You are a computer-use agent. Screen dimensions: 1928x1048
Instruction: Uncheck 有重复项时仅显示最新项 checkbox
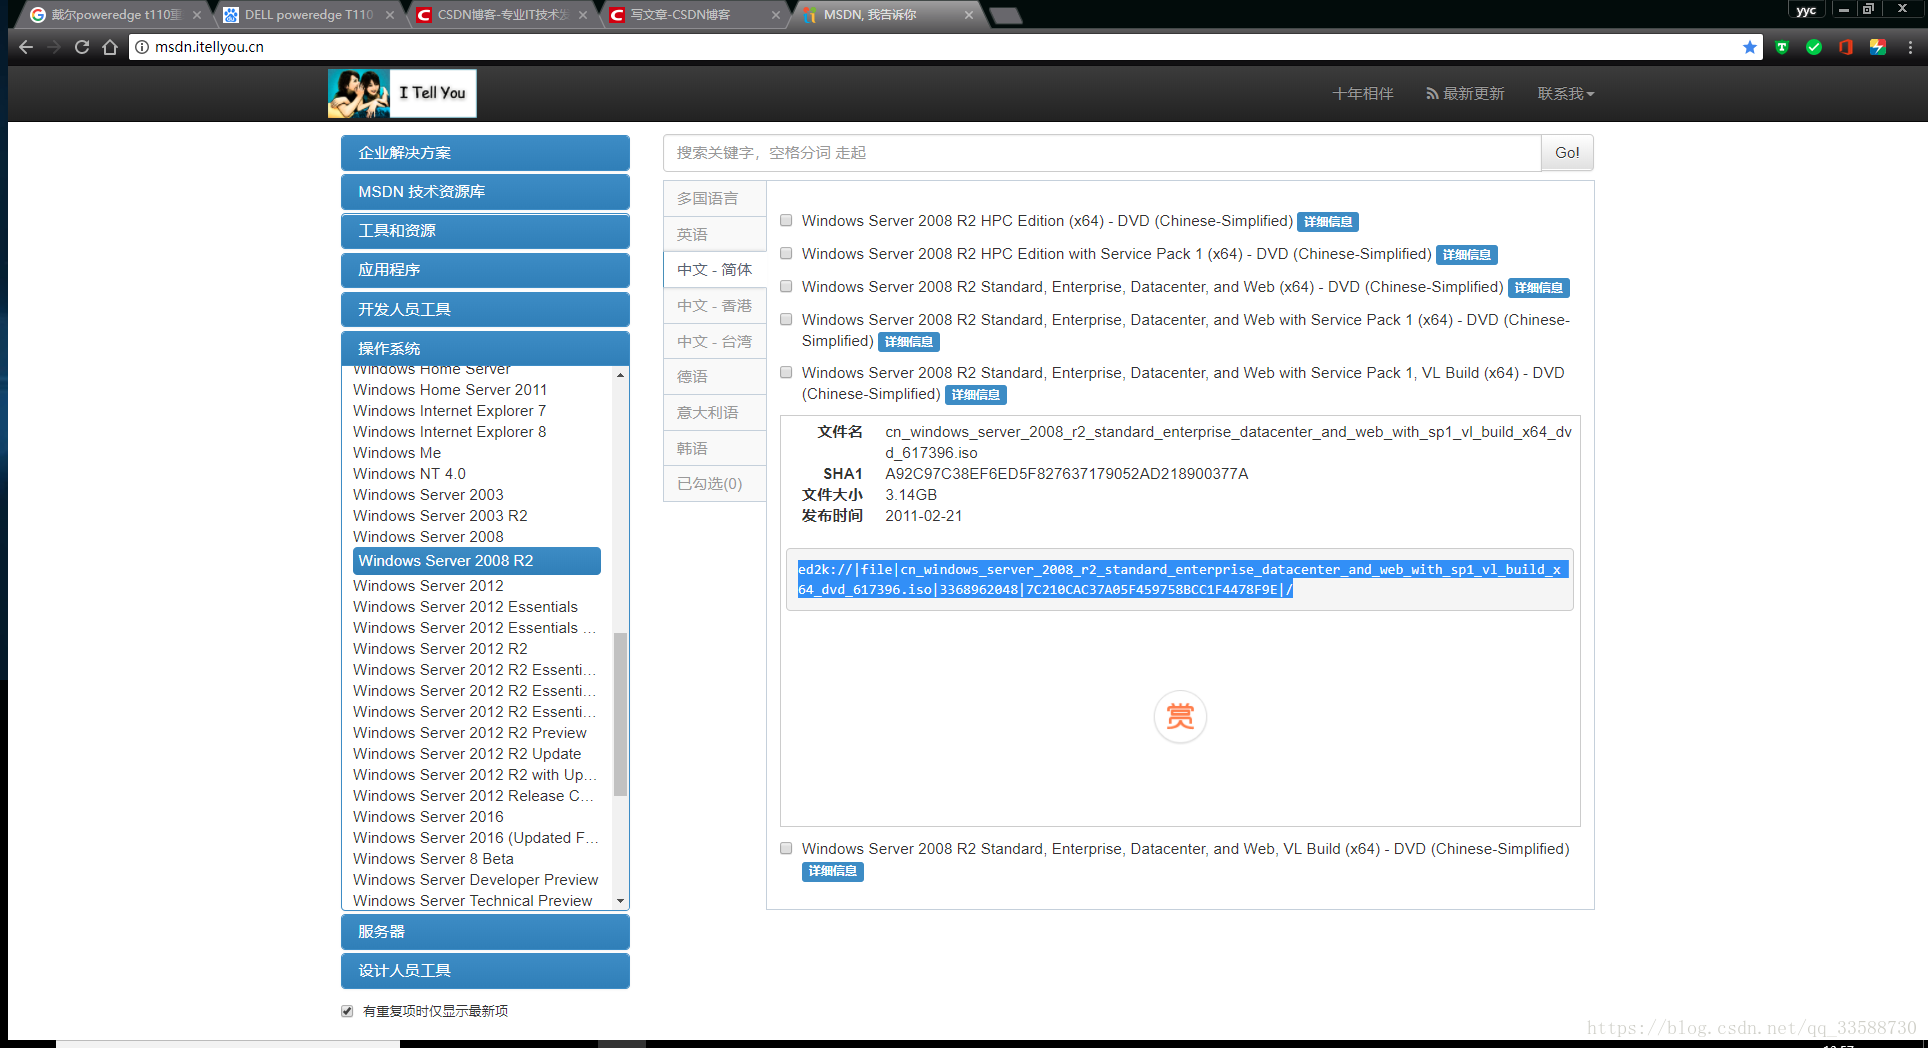[347, 1011]
